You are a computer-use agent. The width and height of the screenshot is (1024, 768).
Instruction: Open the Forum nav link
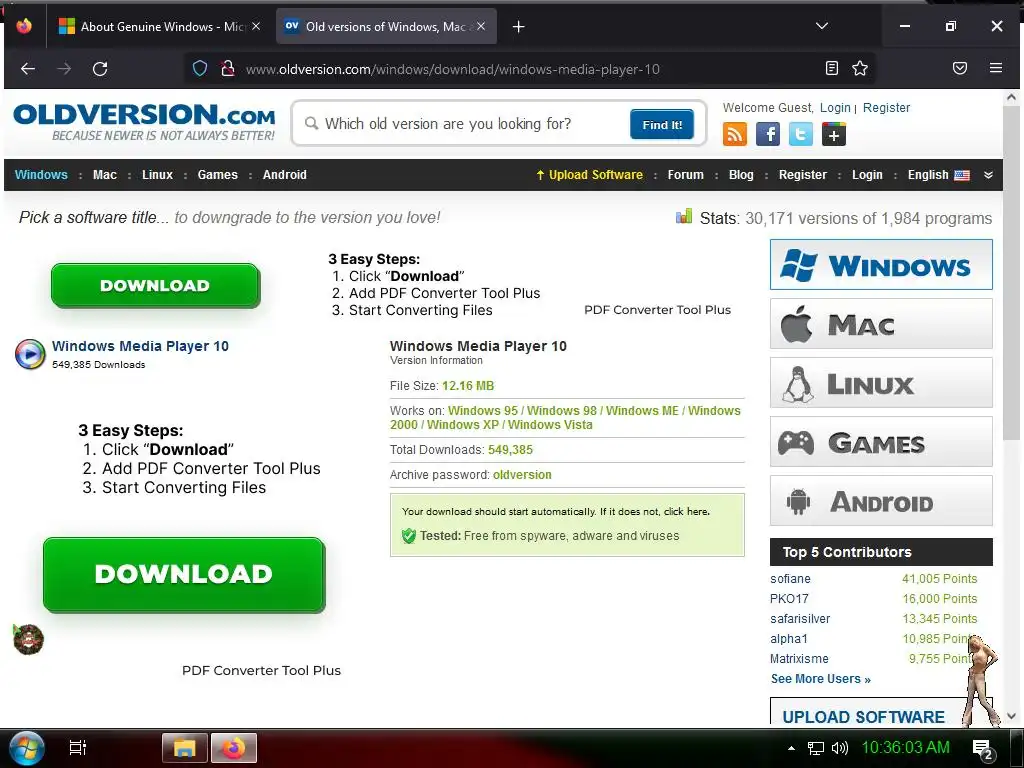685,175
